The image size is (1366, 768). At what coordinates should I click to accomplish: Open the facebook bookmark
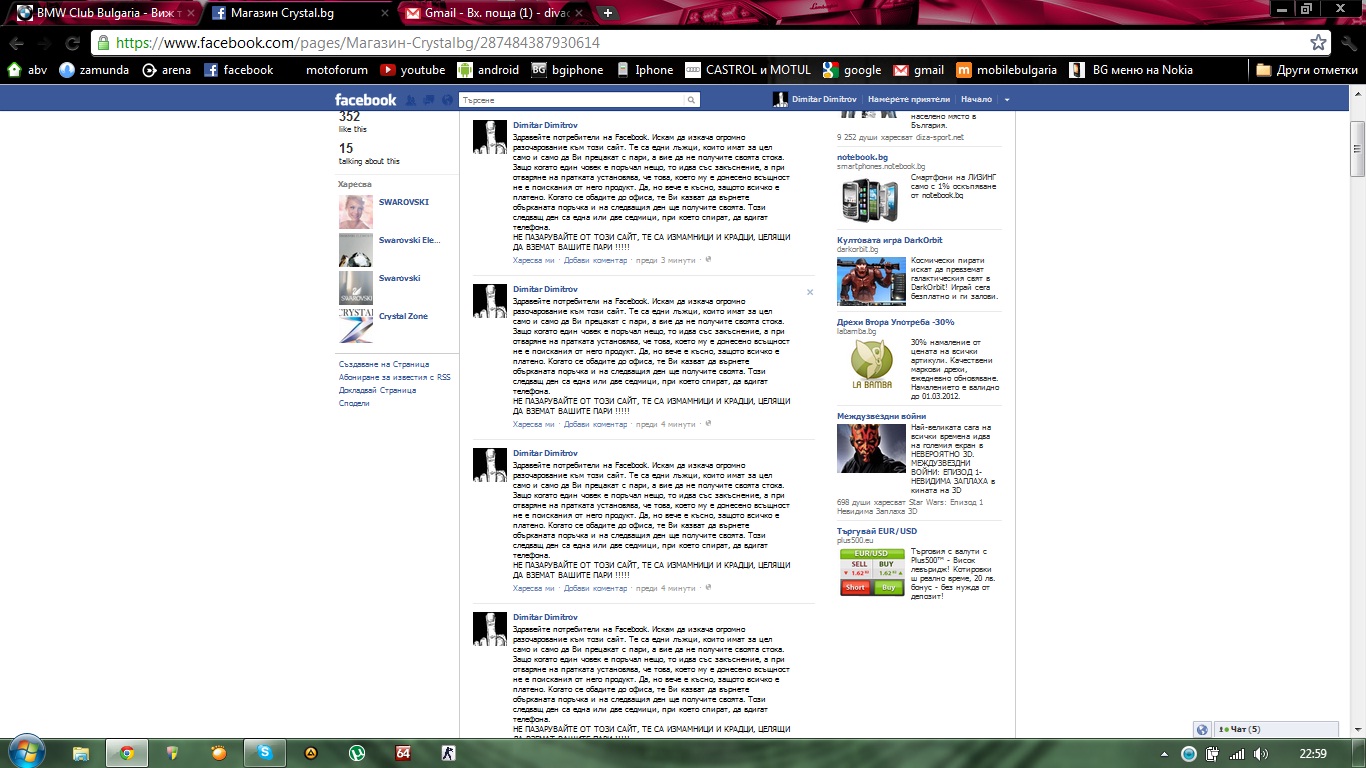tap(238, 70)
